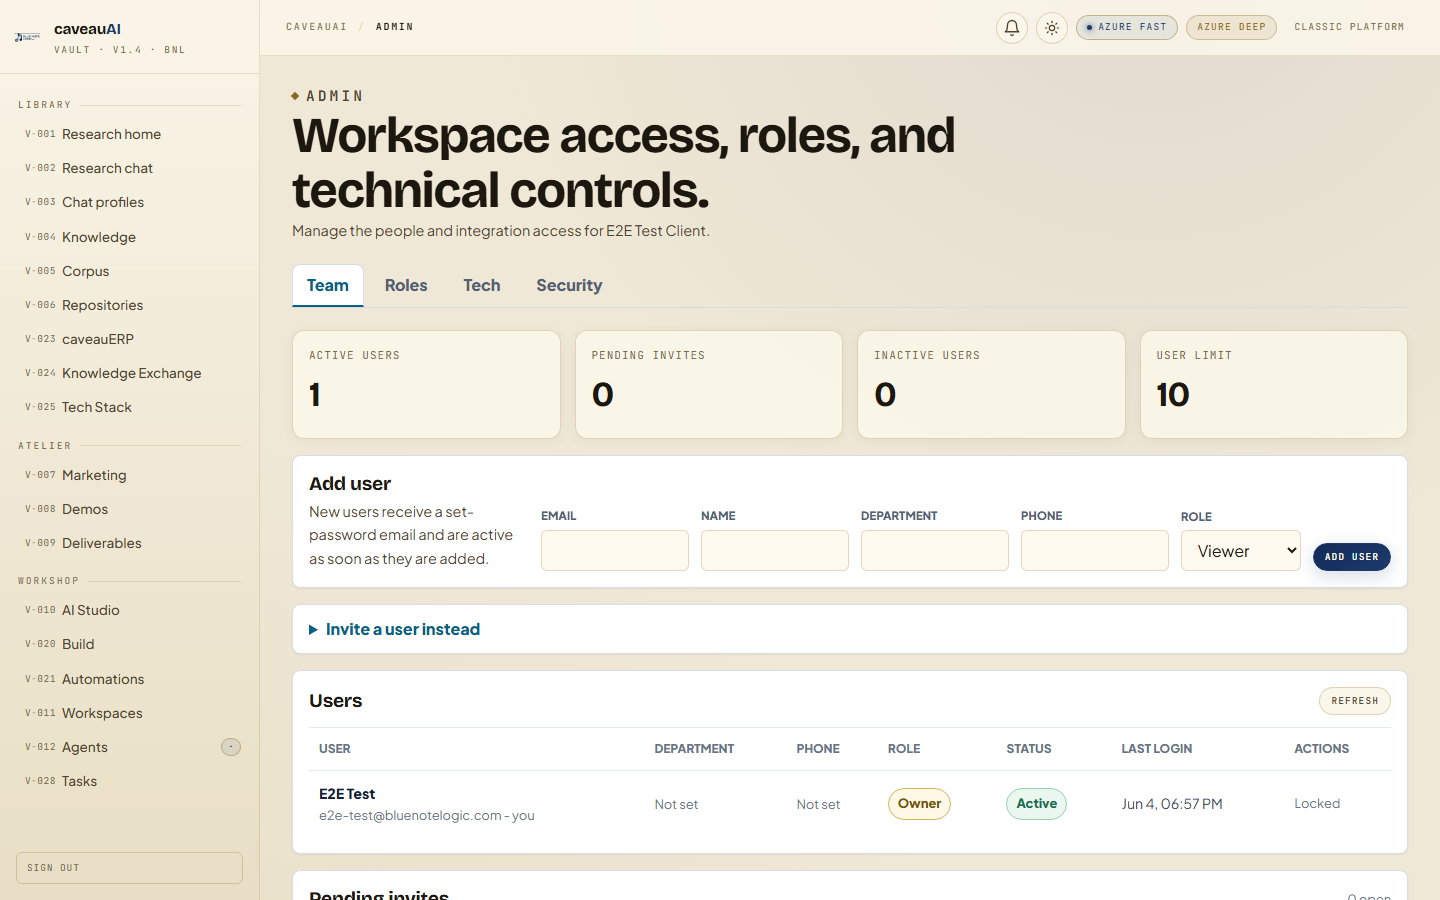Switch to the Tech tab

tap(482, 285)
